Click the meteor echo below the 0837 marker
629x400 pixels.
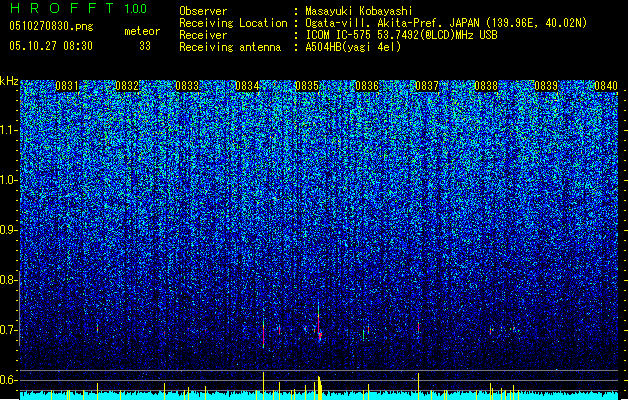tap(418, 327)
